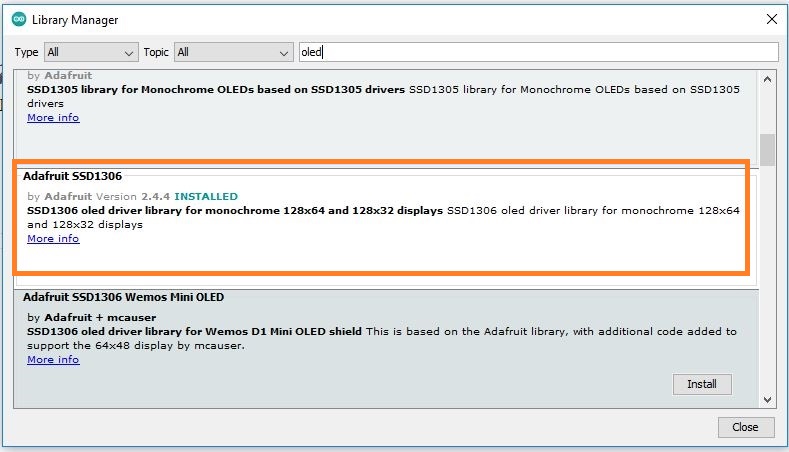Click the scrollbar down arrow
789x452 pixels.
point(767,398)
